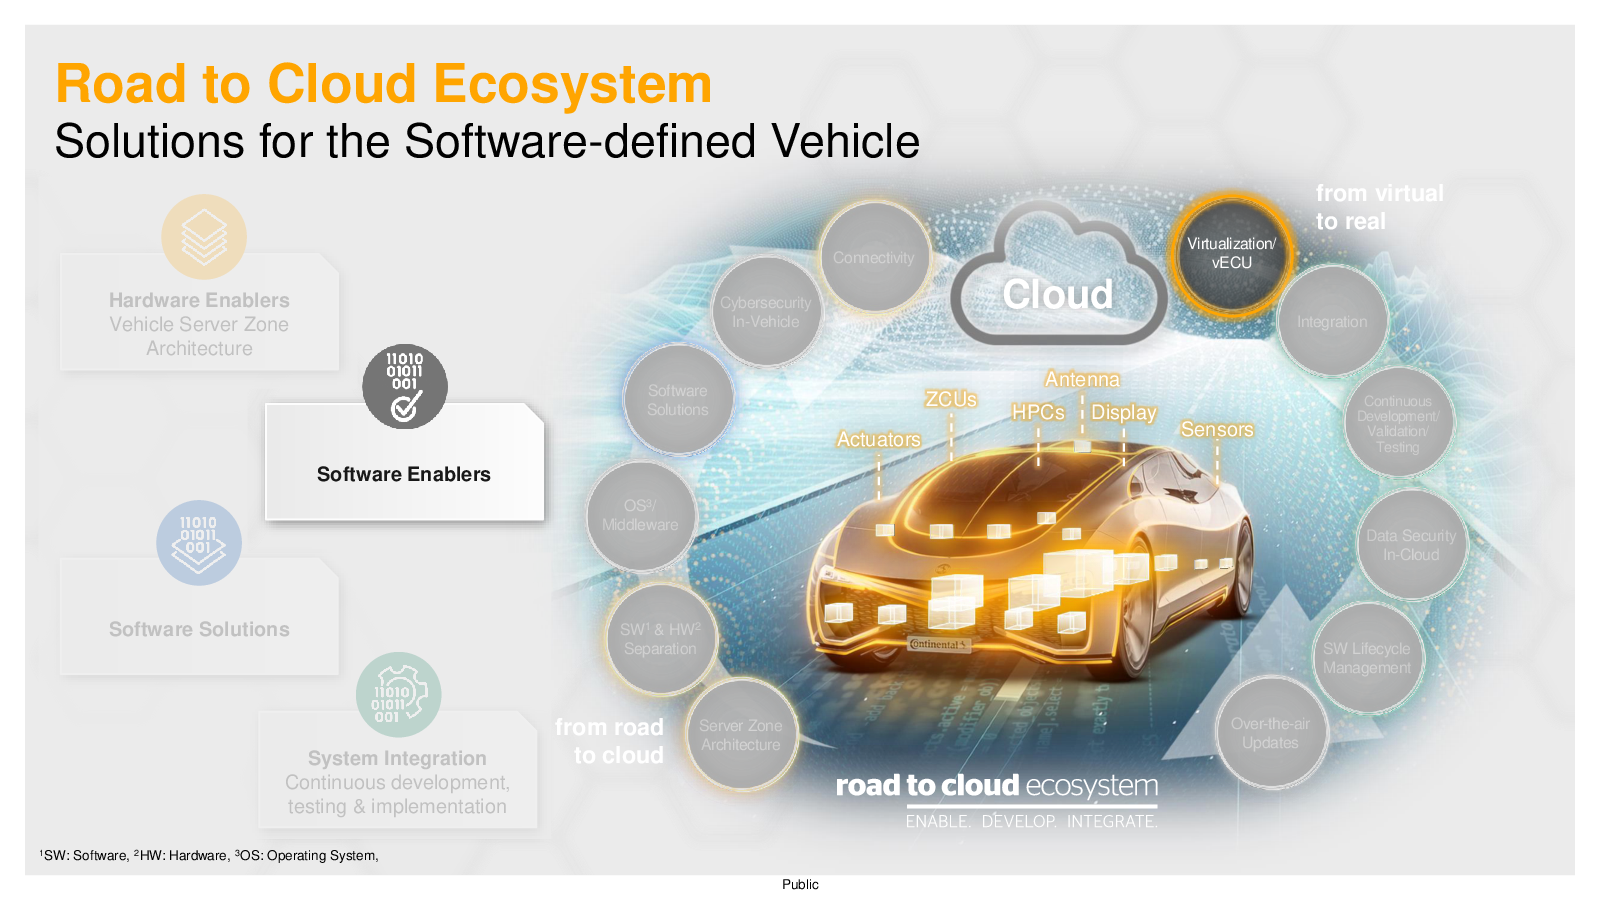Image resolution: width=1600 pixels, height=900 pixels.
Task: Select the Over-the-air Updates circle
Action: pos(1272,733)
